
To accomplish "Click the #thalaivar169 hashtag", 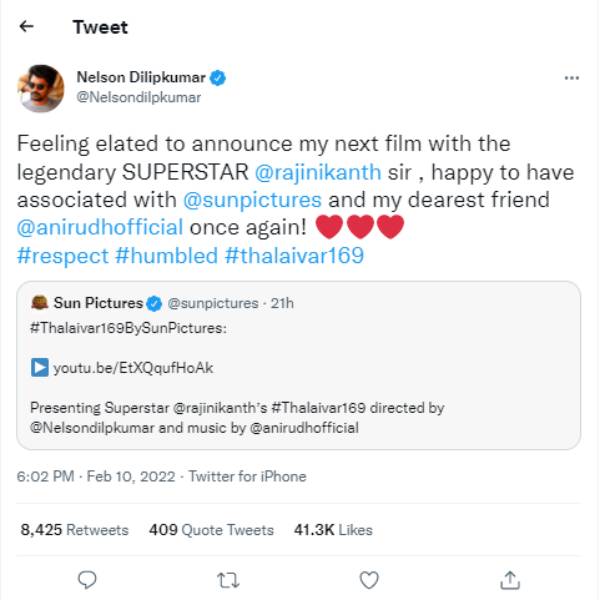I will [x=294, y=255].
